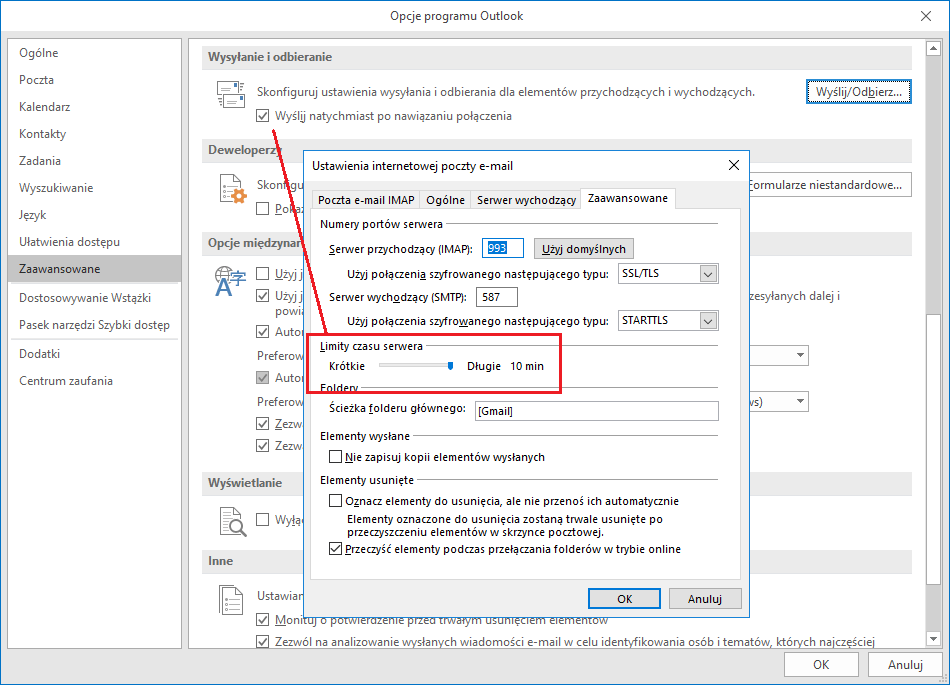Screen dimensions: 950x685
Task: Go to 'Kontakty' options category
Action: point(95,134)
